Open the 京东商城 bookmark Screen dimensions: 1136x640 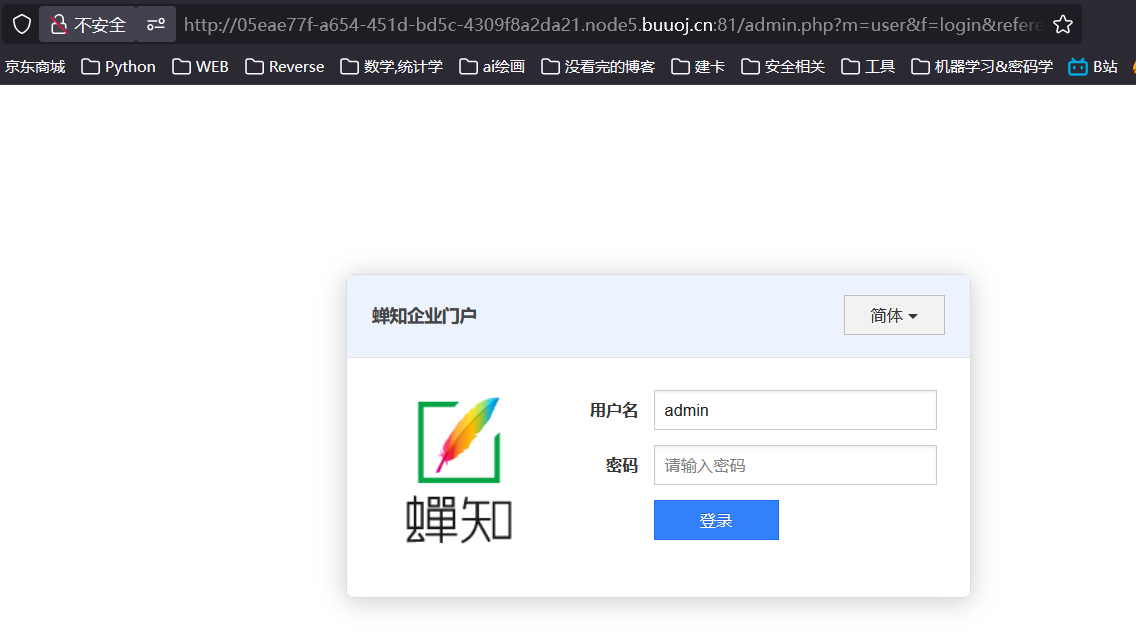pyautogui.click(x=35, y=67)
